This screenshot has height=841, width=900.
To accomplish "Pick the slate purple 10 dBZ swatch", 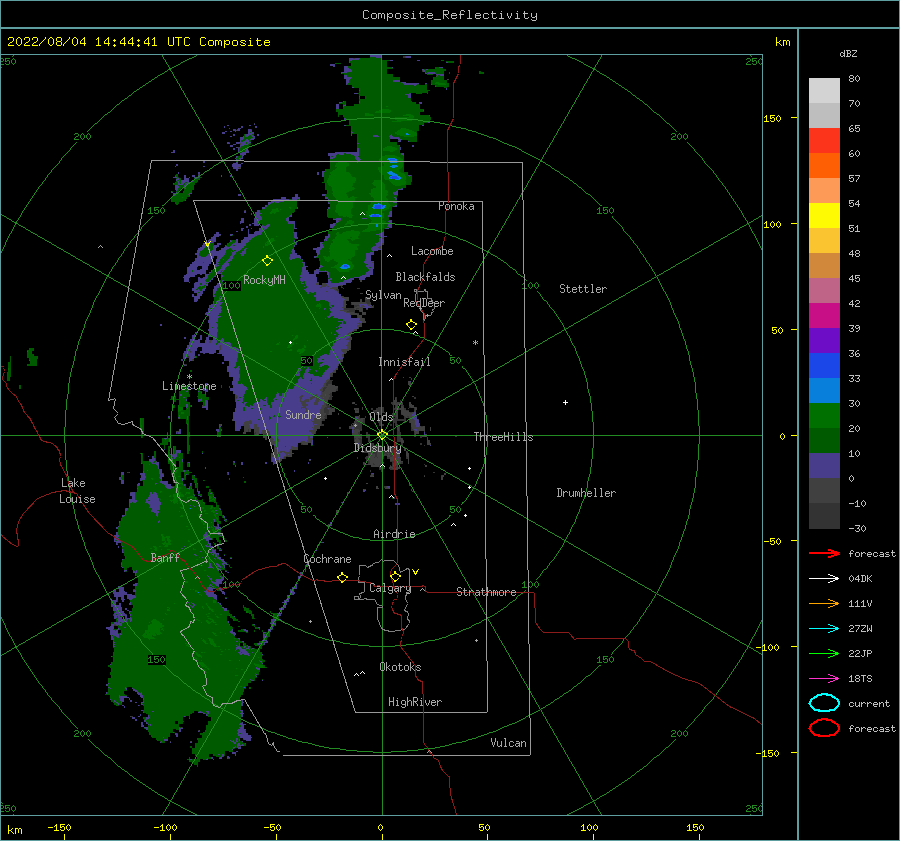I will [x=824, y=466].
